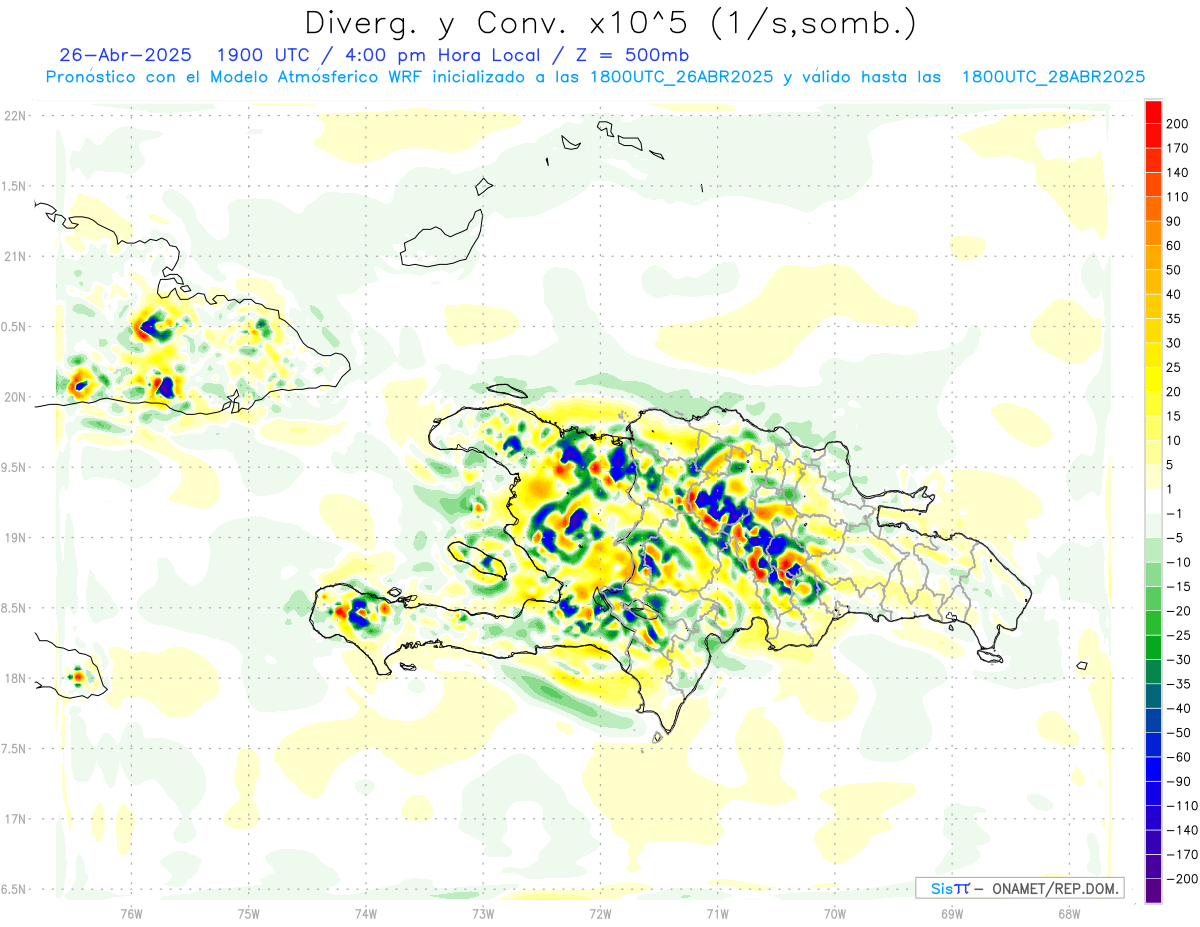Image resolution: width=1200 pixels, height=927 pixels.
Task: Click the '74W' longitude label
Action: tap(366, 913)
